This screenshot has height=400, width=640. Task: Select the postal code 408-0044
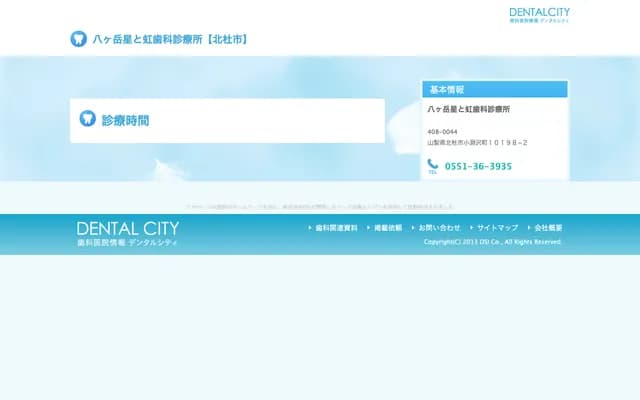442,132
